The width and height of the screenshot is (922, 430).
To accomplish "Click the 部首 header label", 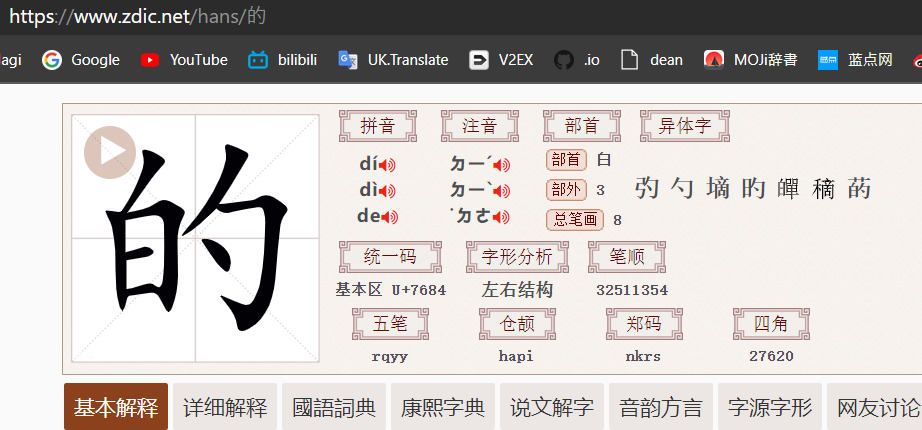I will point(582,126).
